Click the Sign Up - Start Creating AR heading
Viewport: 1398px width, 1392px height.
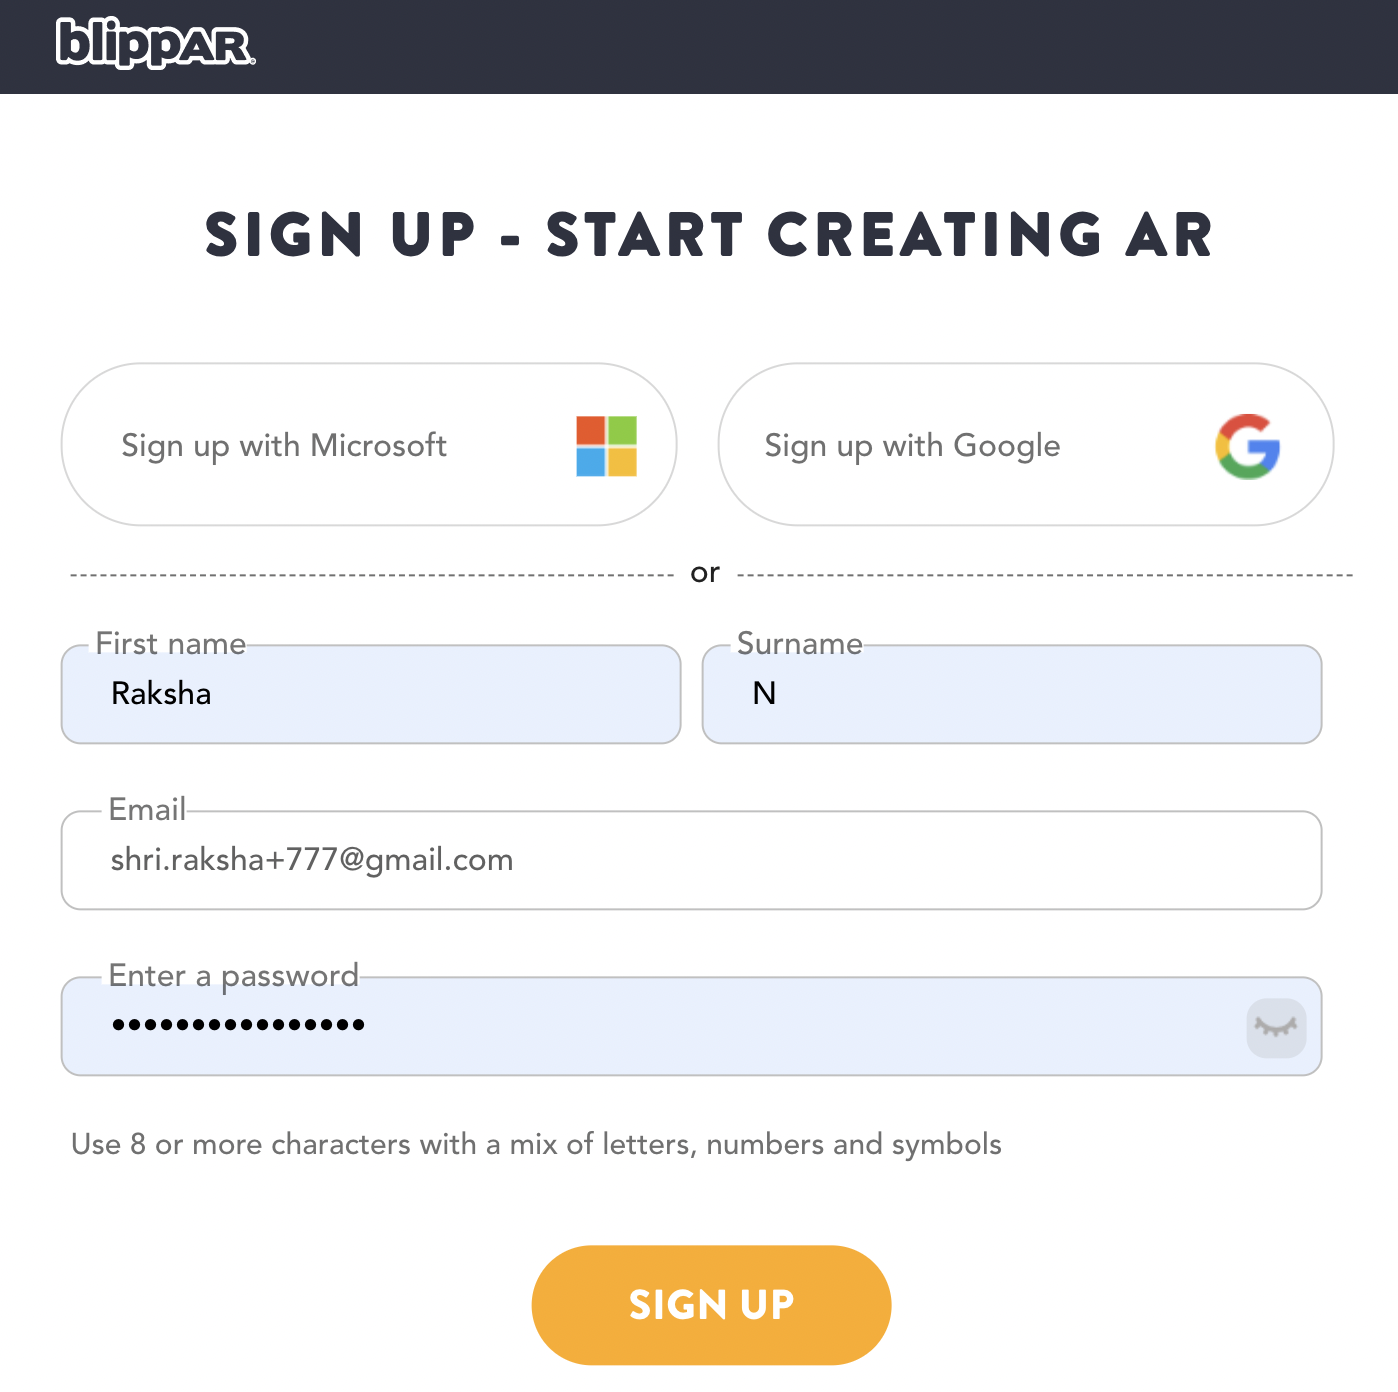pos(709,235)
